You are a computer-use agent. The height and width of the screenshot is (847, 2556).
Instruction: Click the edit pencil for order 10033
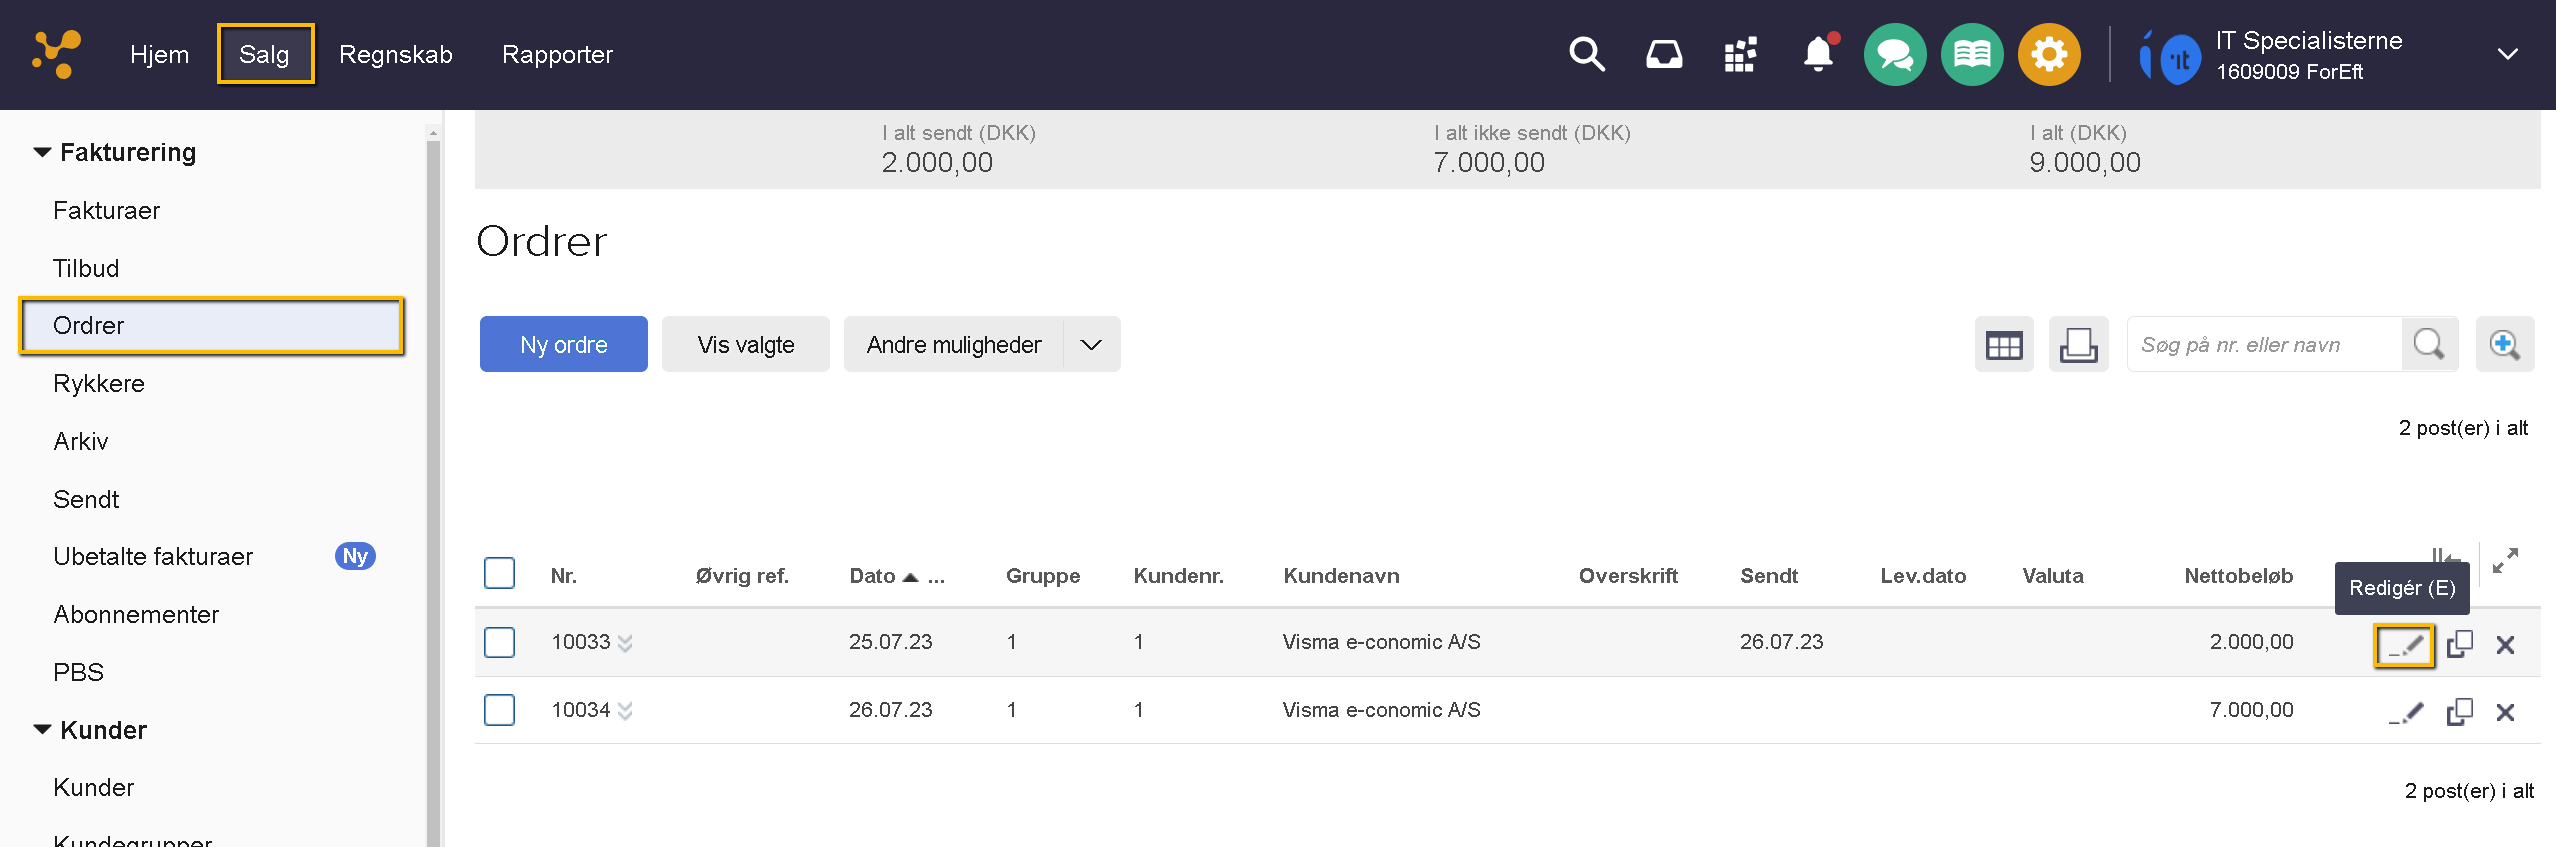[x=2404, y=645]
